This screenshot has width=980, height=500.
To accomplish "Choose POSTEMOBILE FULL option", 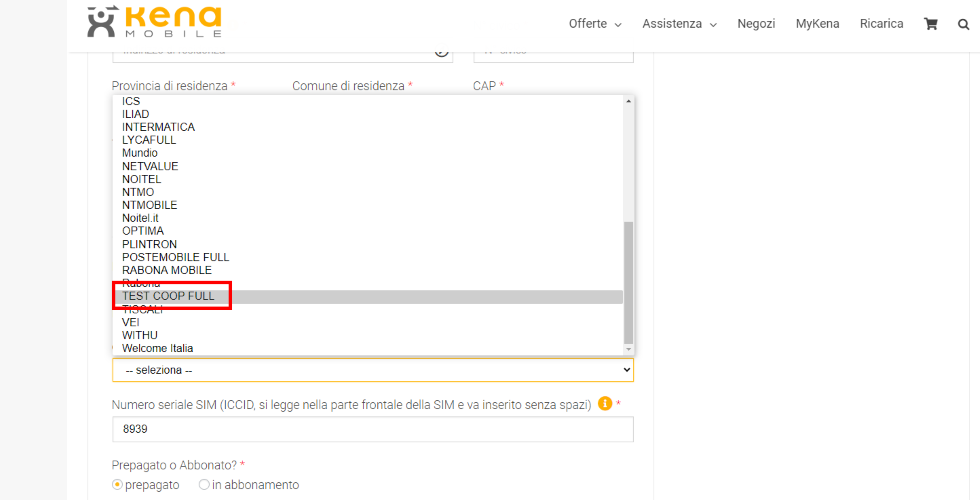I will (368, 257).
